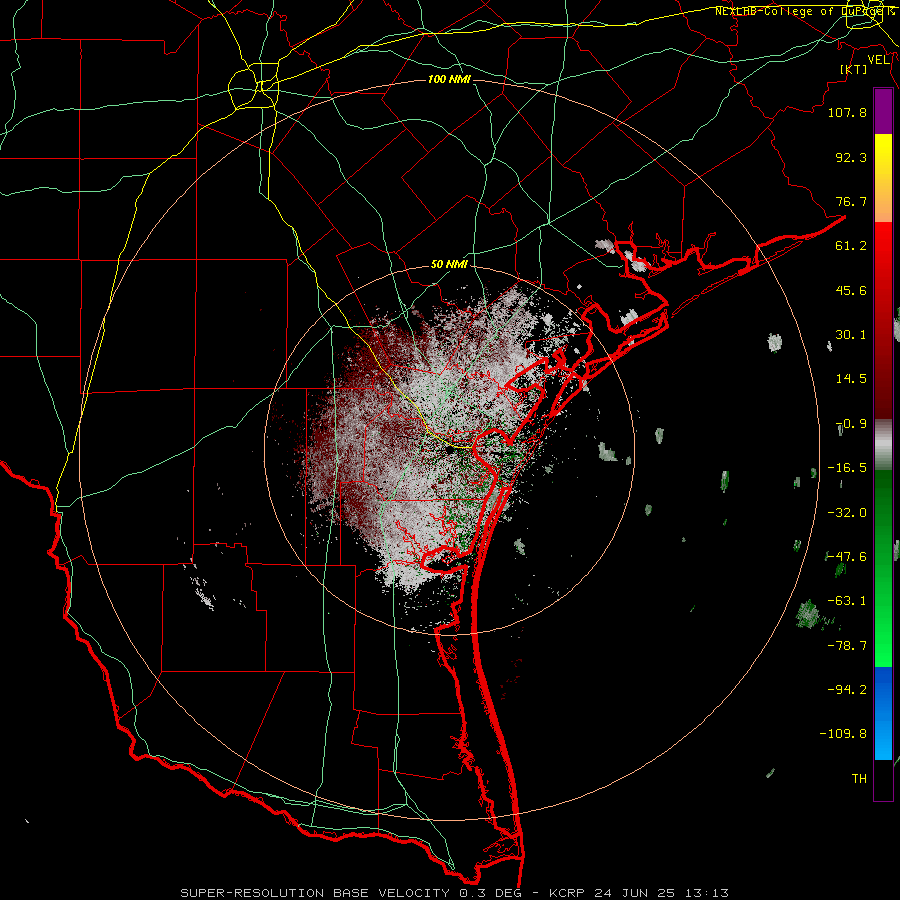Click the [KT] units label
The image size is (900, 900).
[x=854, y=69]
